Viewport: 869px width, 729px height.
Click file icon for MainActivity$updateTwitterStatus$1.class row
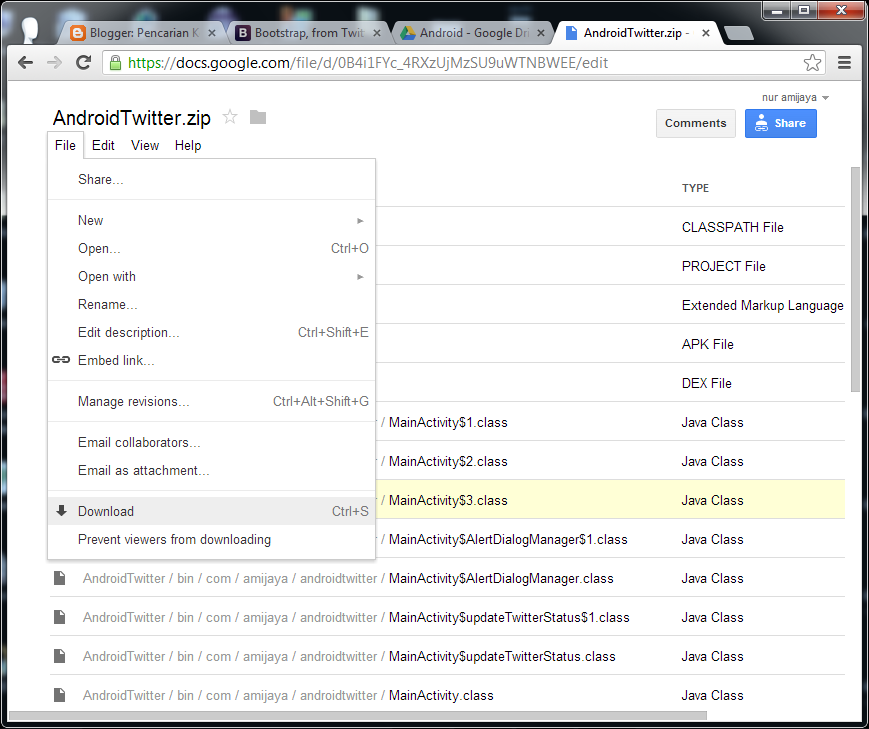click(59, 617)
